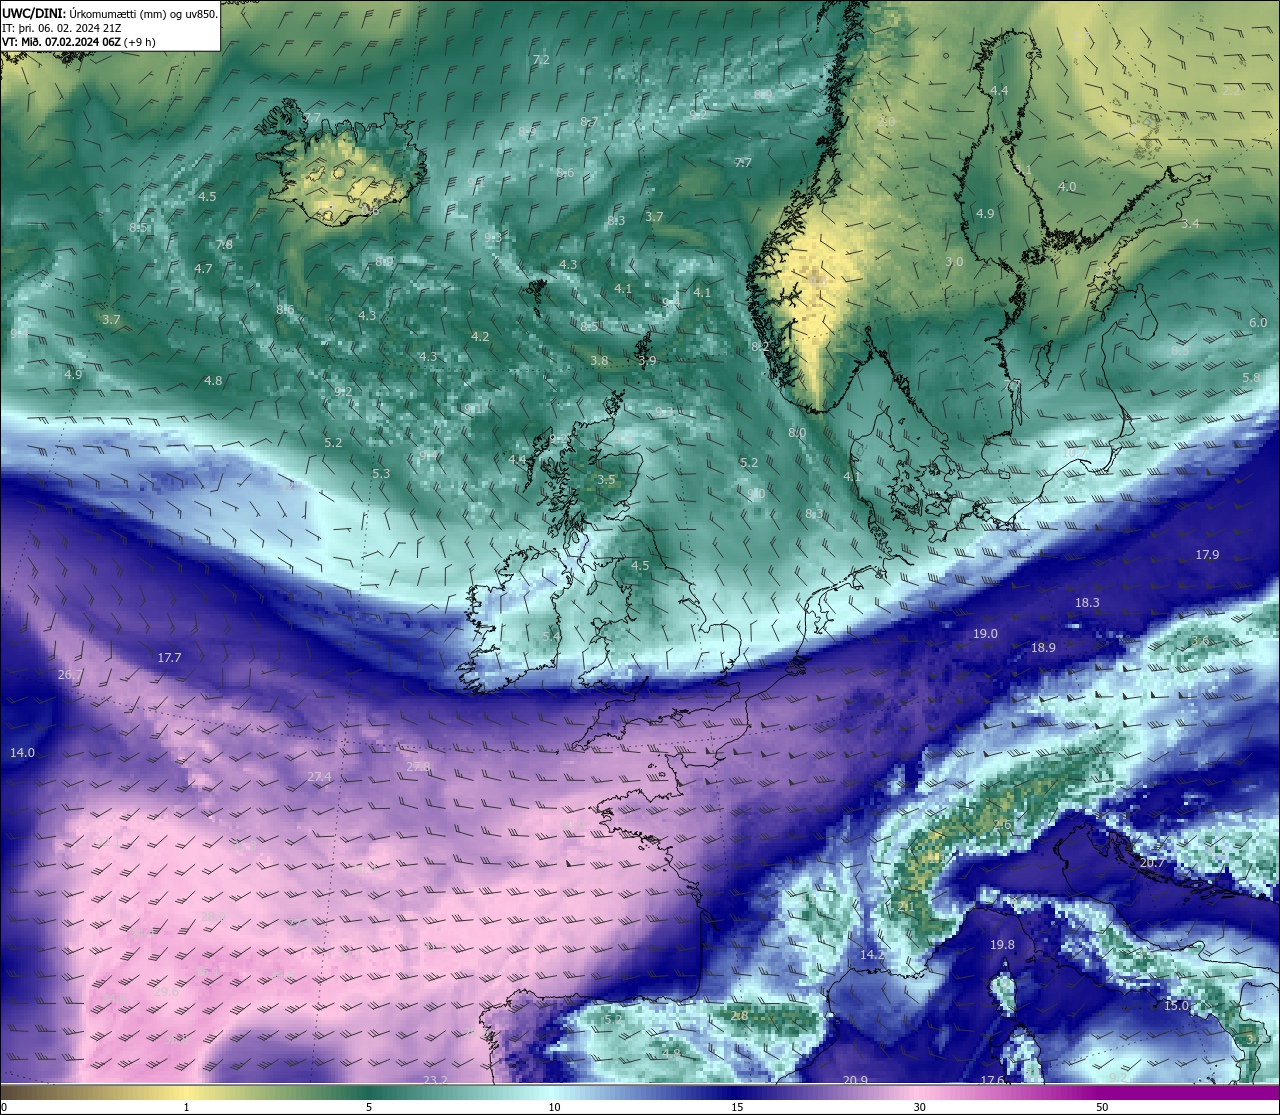Click the map value "5.3"
1280x1115 pixels.
coord(381,474)
